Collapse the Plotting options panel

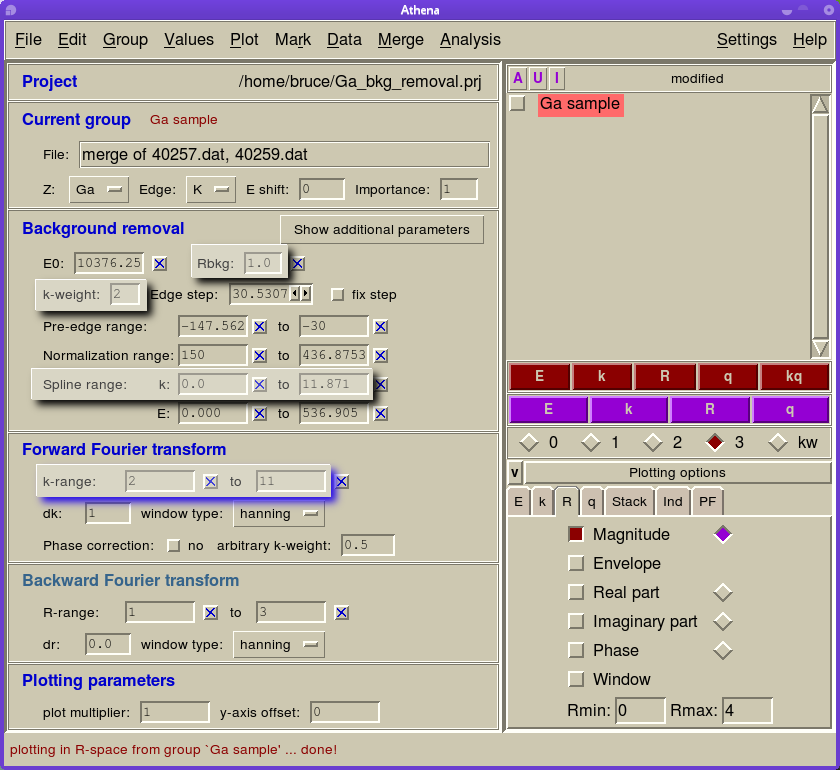coord(515,473)
